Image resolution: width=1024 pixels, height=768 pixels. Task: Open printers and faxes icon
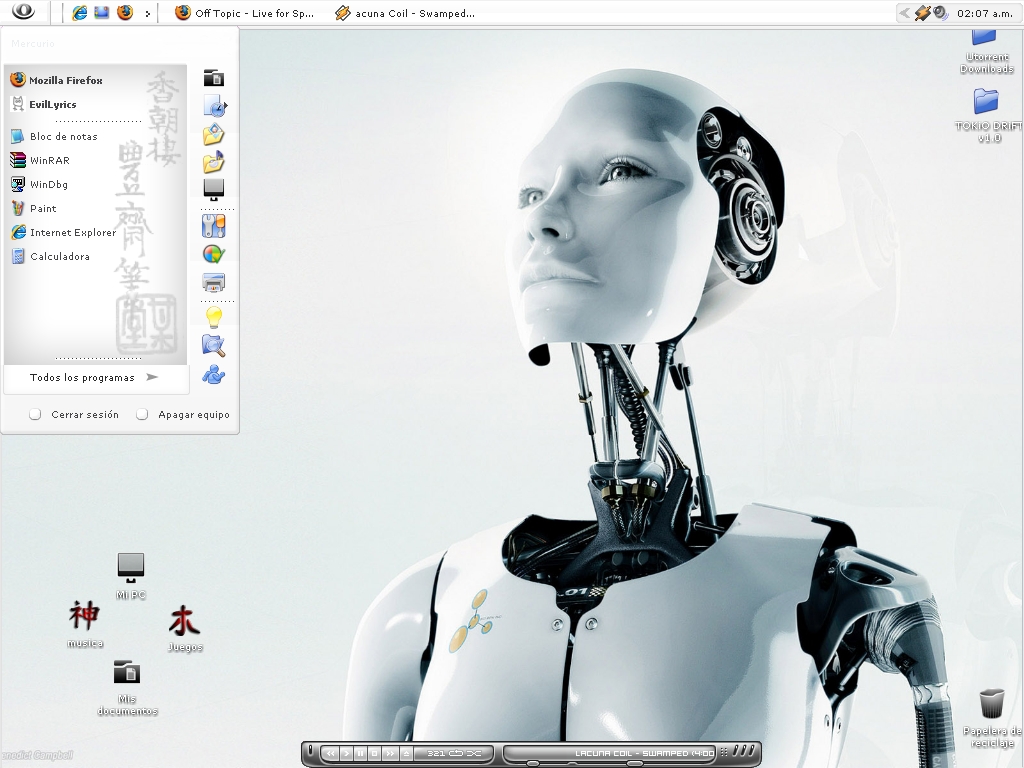(214, 282)
